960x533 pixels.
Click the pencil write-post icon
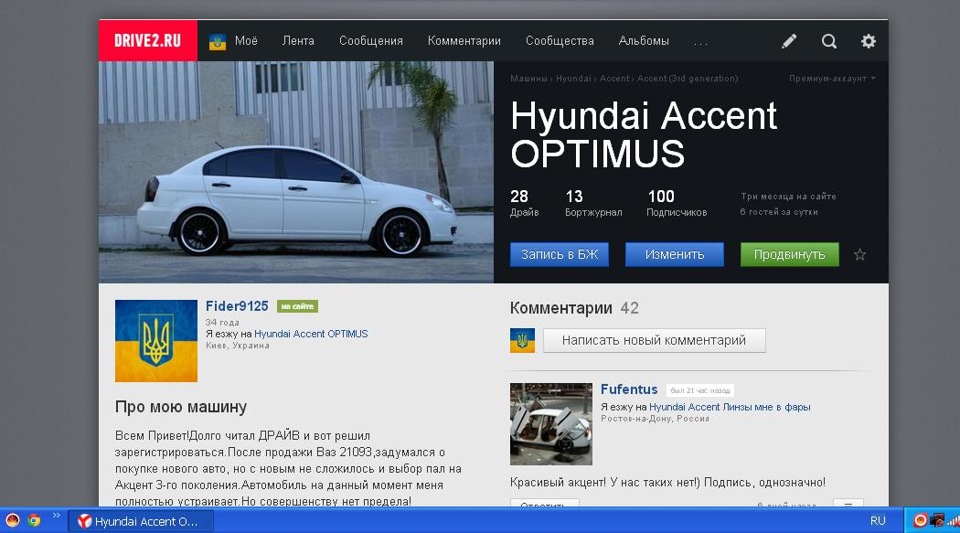[789, 41]
